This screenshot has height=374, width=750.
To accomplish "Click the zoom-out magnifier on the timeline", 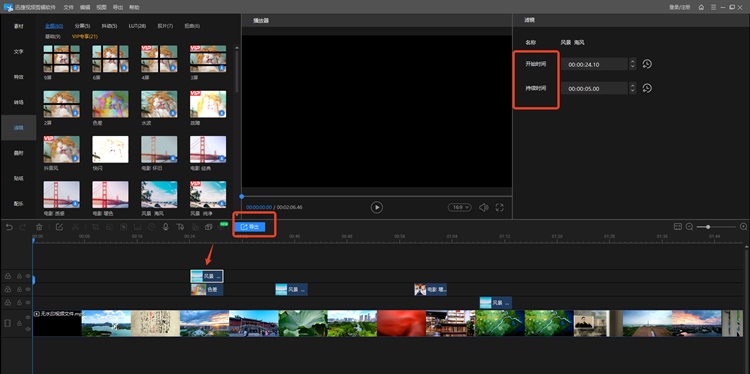I will [x=689, y=227].
